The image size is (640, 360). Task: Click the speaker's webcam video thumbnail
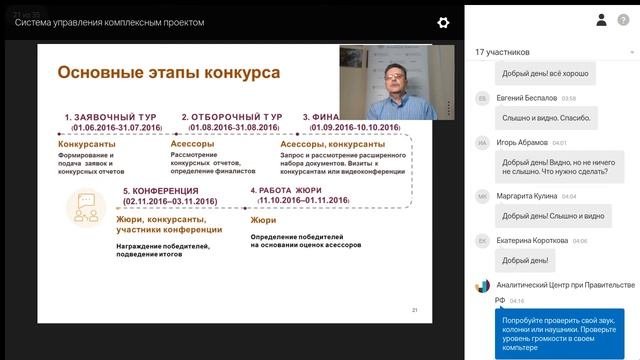pyautogui.click(x=397, y=82)
